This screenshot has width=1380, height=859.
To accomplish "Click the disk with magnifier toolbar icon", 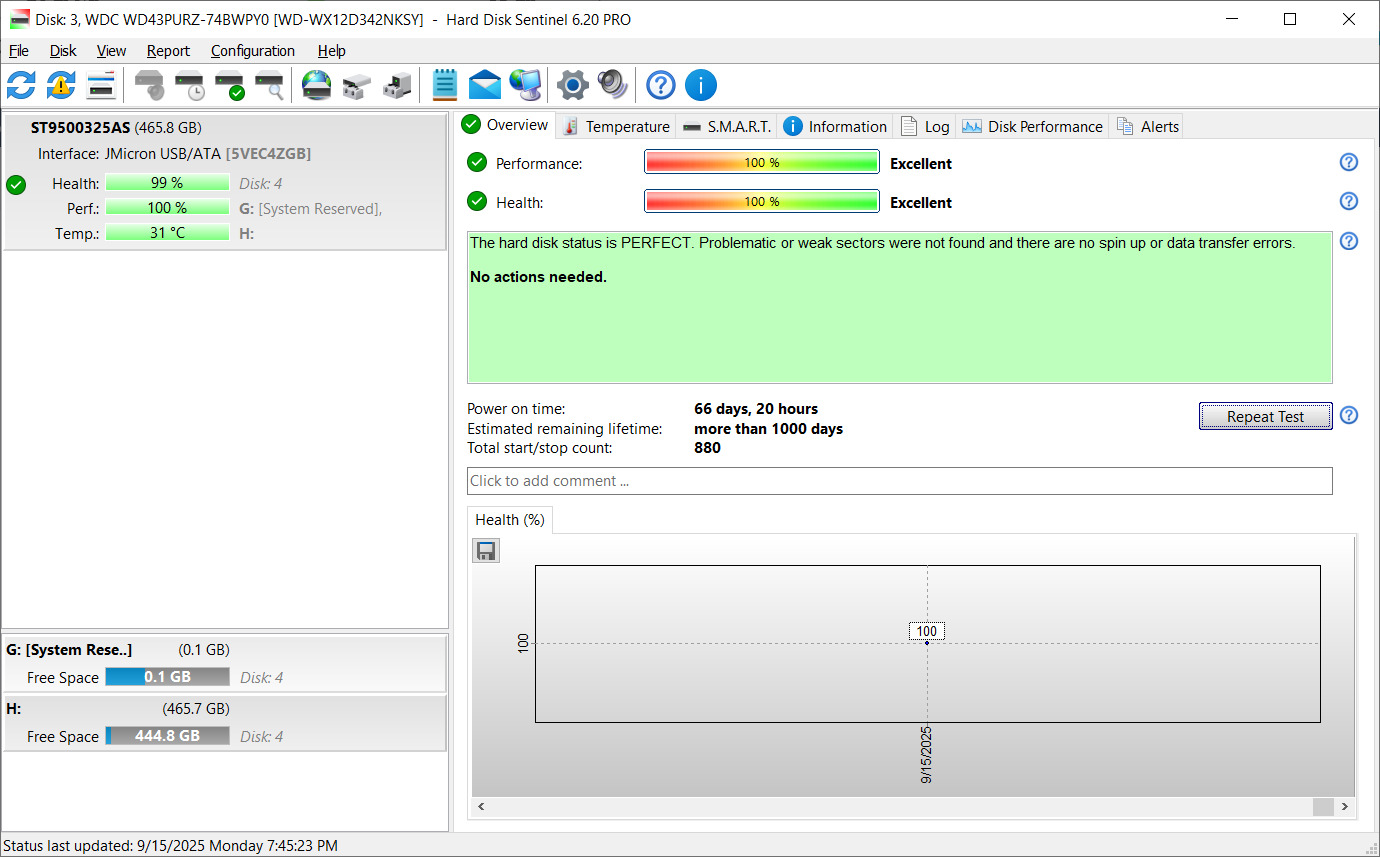I will pyautogui.click(x=269, y=85).
